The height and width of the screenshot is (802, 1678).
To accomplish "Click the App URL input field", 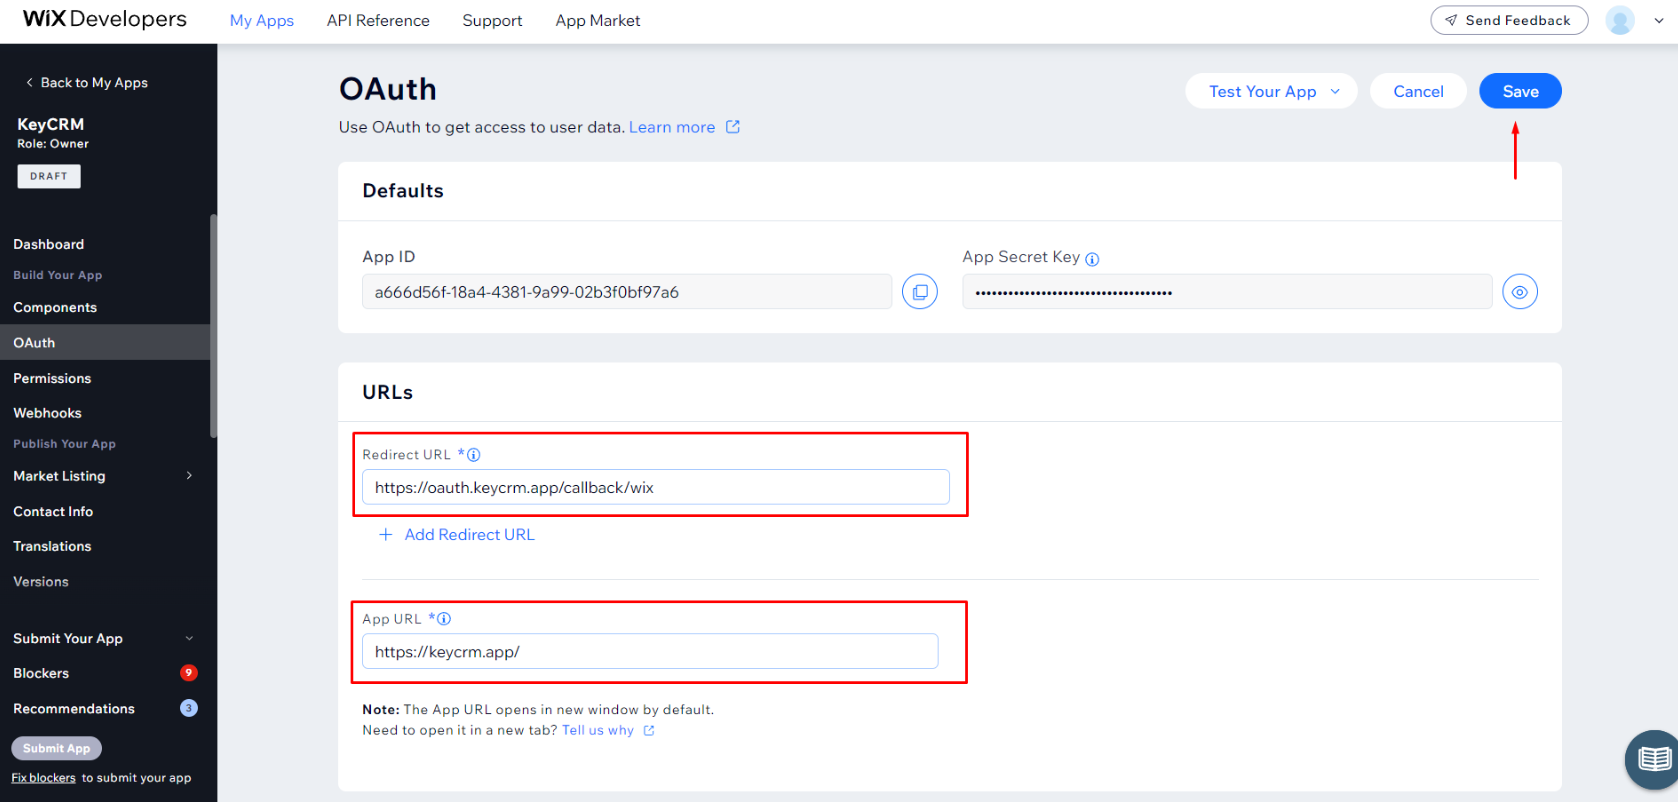I will point(650,651).
